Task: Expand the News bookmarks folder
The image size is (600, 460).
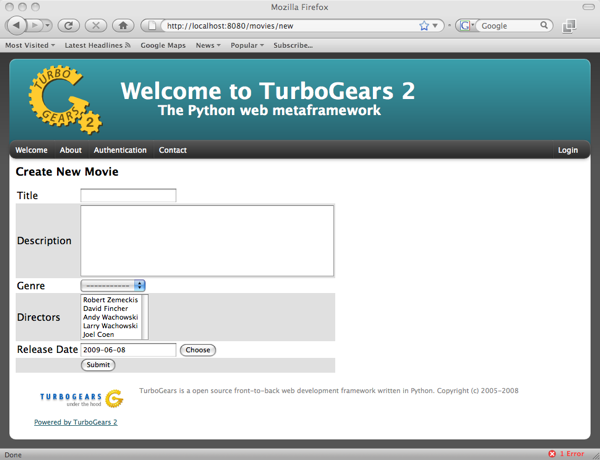Action: pyautogui.click(x=208, y=45)
